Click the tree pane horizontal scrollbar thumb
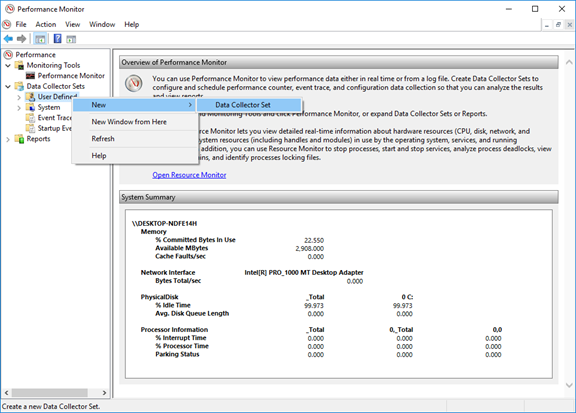576x413 pixels. coord(50,393)
